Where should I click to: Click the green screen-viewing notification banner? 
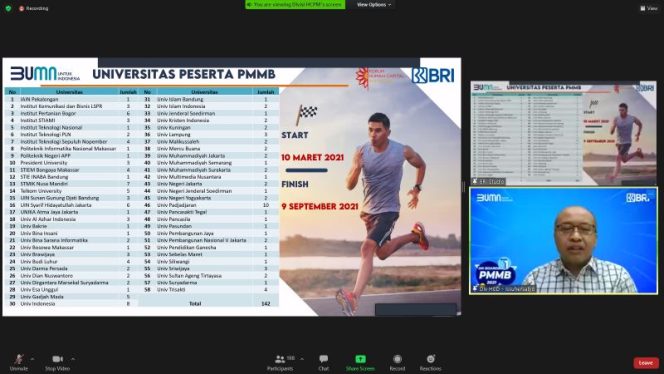coord(295,5)
